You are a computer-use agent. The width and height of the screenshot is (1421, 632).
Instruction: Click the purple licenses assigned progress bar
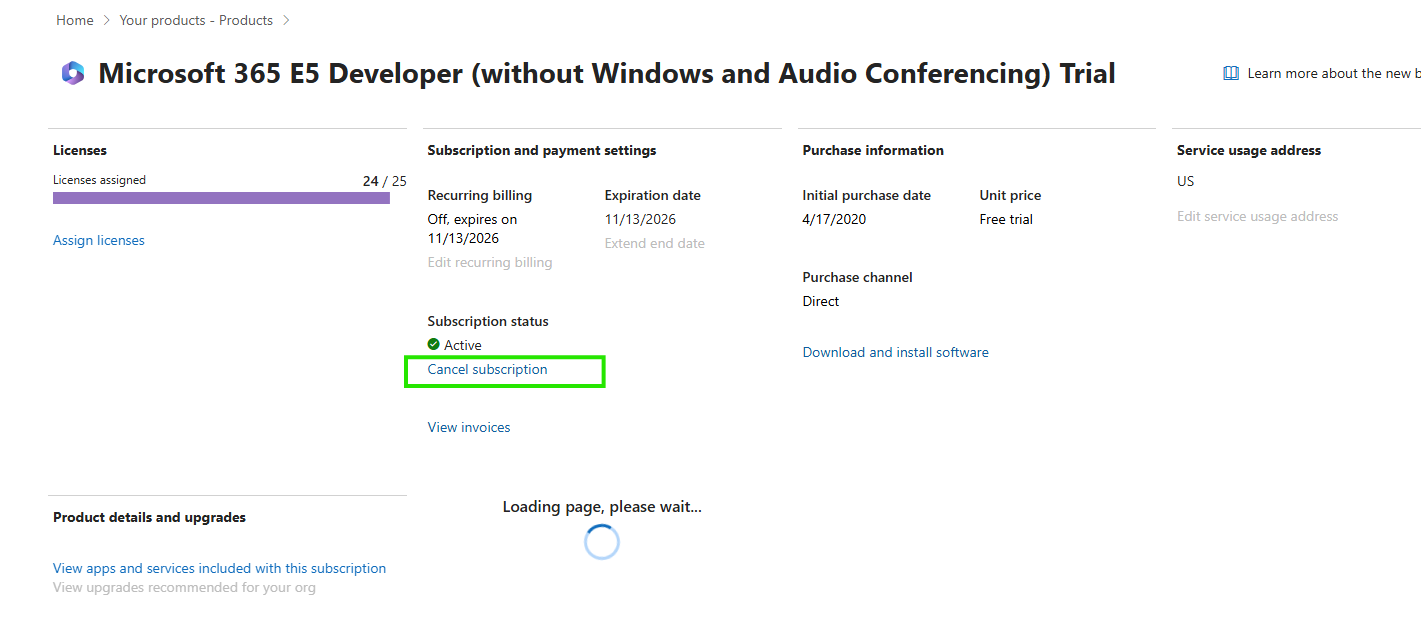pyautogui.click(x=221, y=198)
